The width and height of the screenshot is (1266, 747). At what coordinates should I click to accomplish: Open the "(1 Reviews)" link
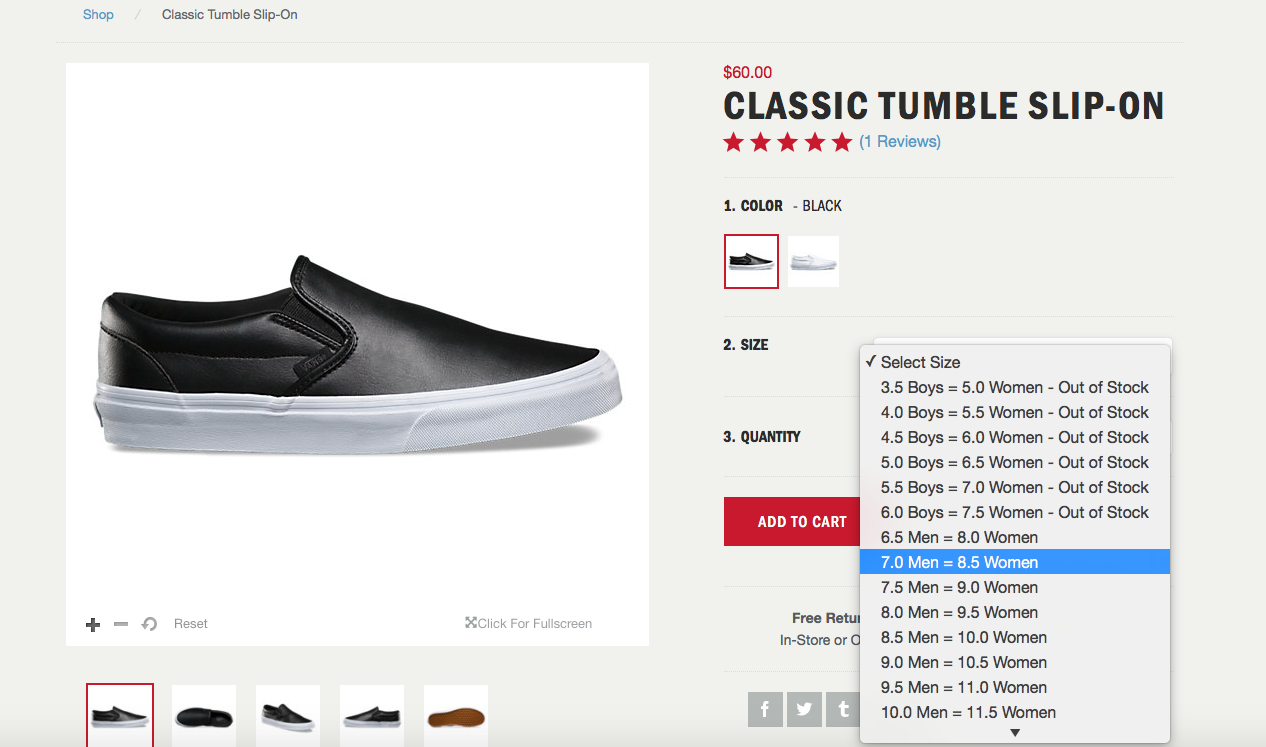[900, 141]
